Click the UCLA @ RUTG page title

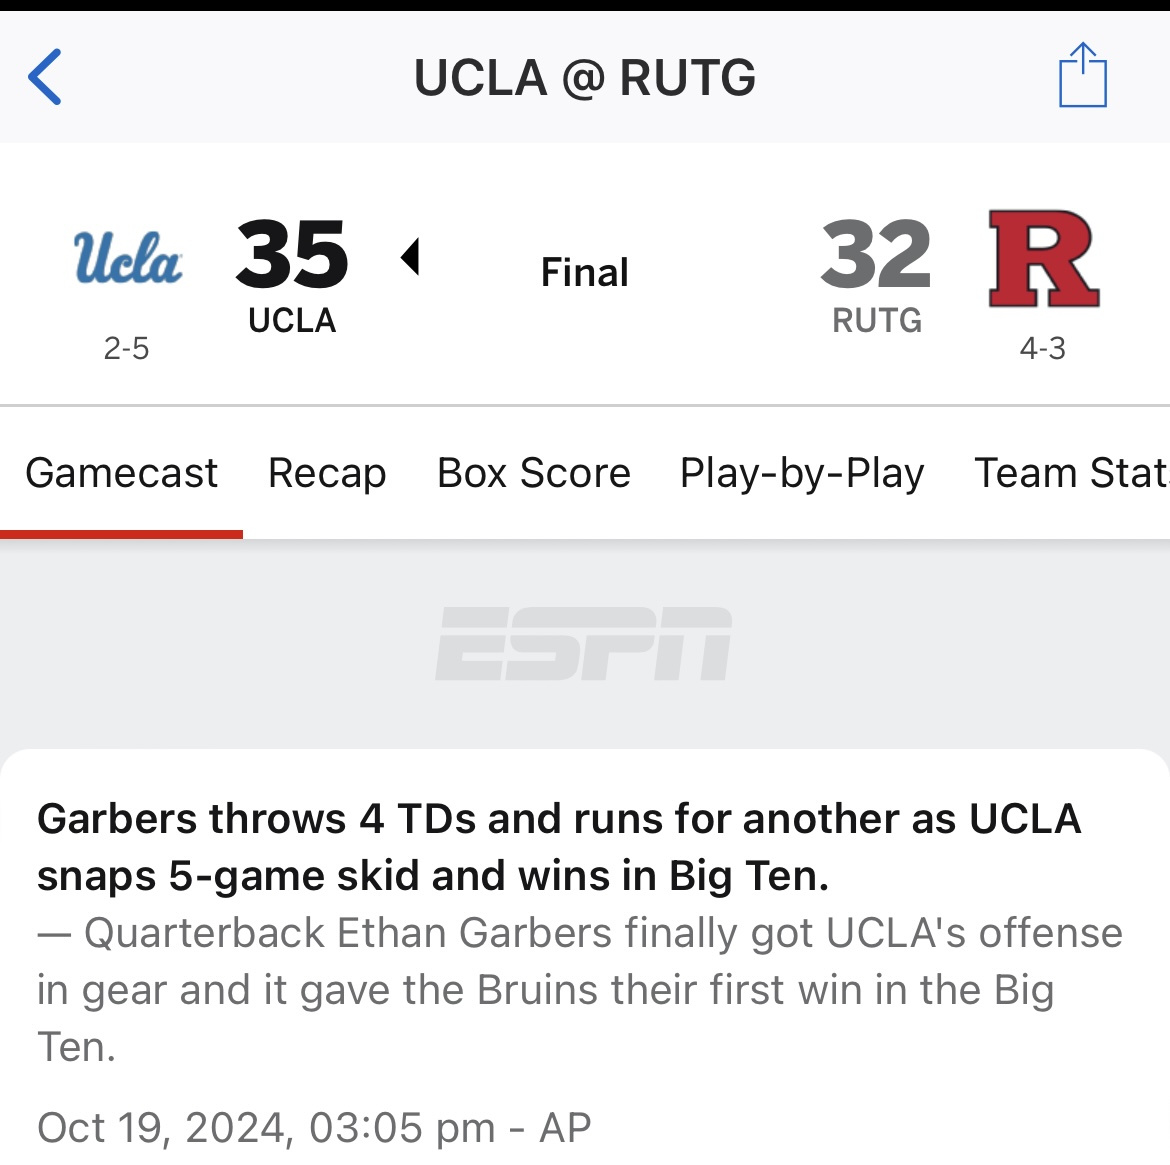[585, 78]
